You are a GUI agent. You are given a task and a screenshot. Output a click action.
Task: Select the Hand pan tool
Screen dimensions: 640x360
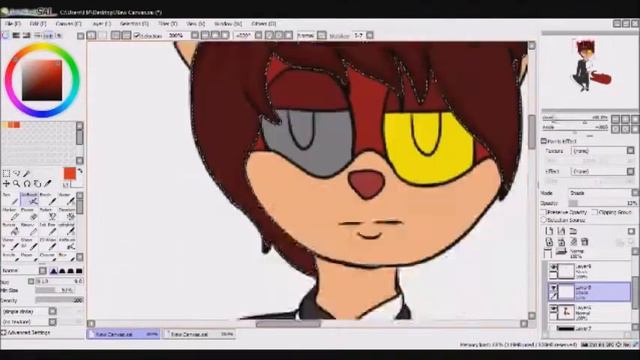pos(37,184)
